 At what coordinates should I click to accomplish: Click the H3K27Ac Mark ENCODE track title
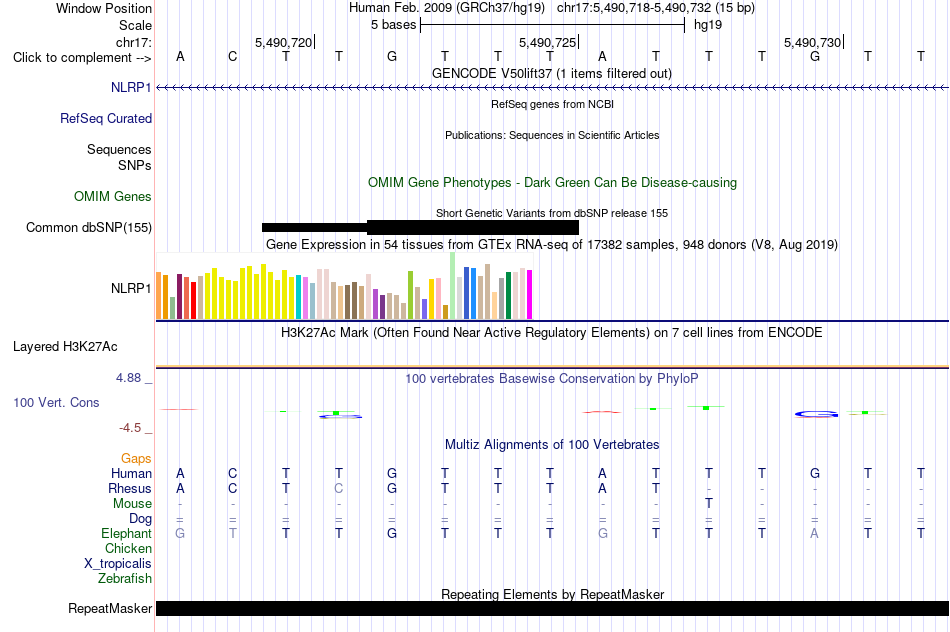(x=551, y=333)
